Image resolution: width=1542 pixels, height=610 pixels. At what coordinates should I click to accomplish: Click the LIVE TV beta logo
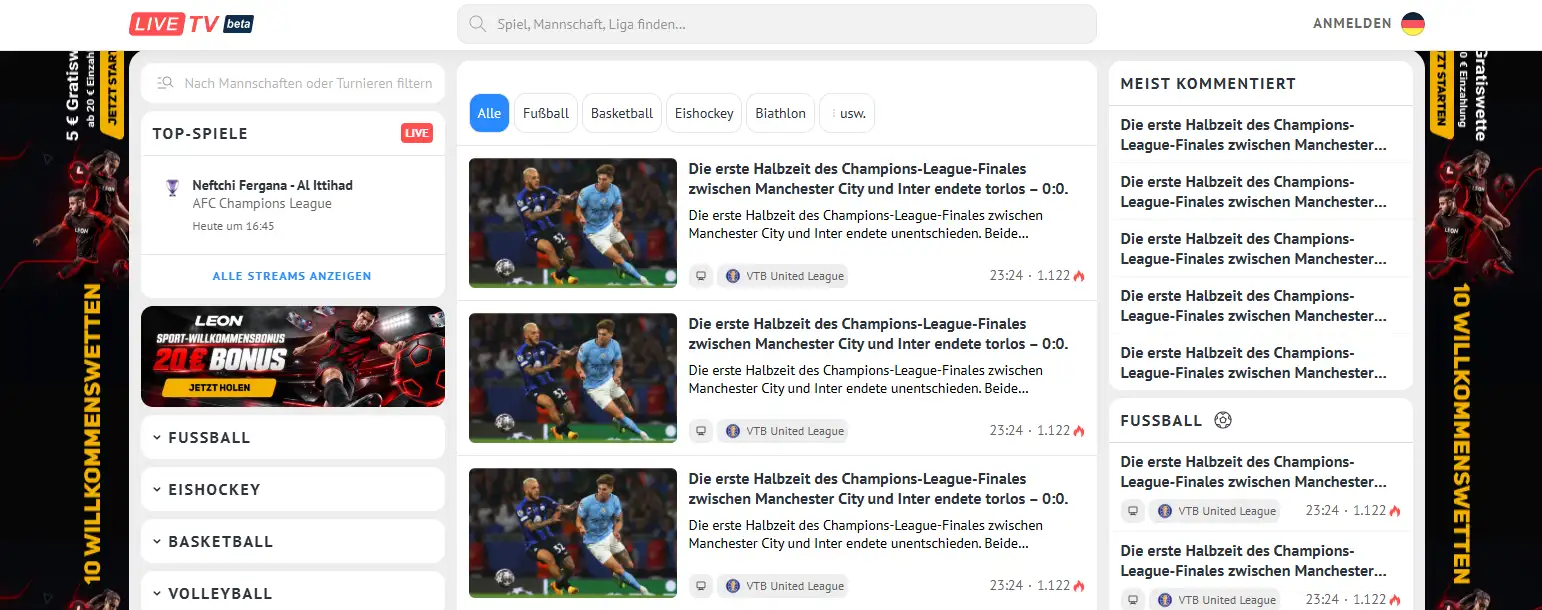[191, 24]
